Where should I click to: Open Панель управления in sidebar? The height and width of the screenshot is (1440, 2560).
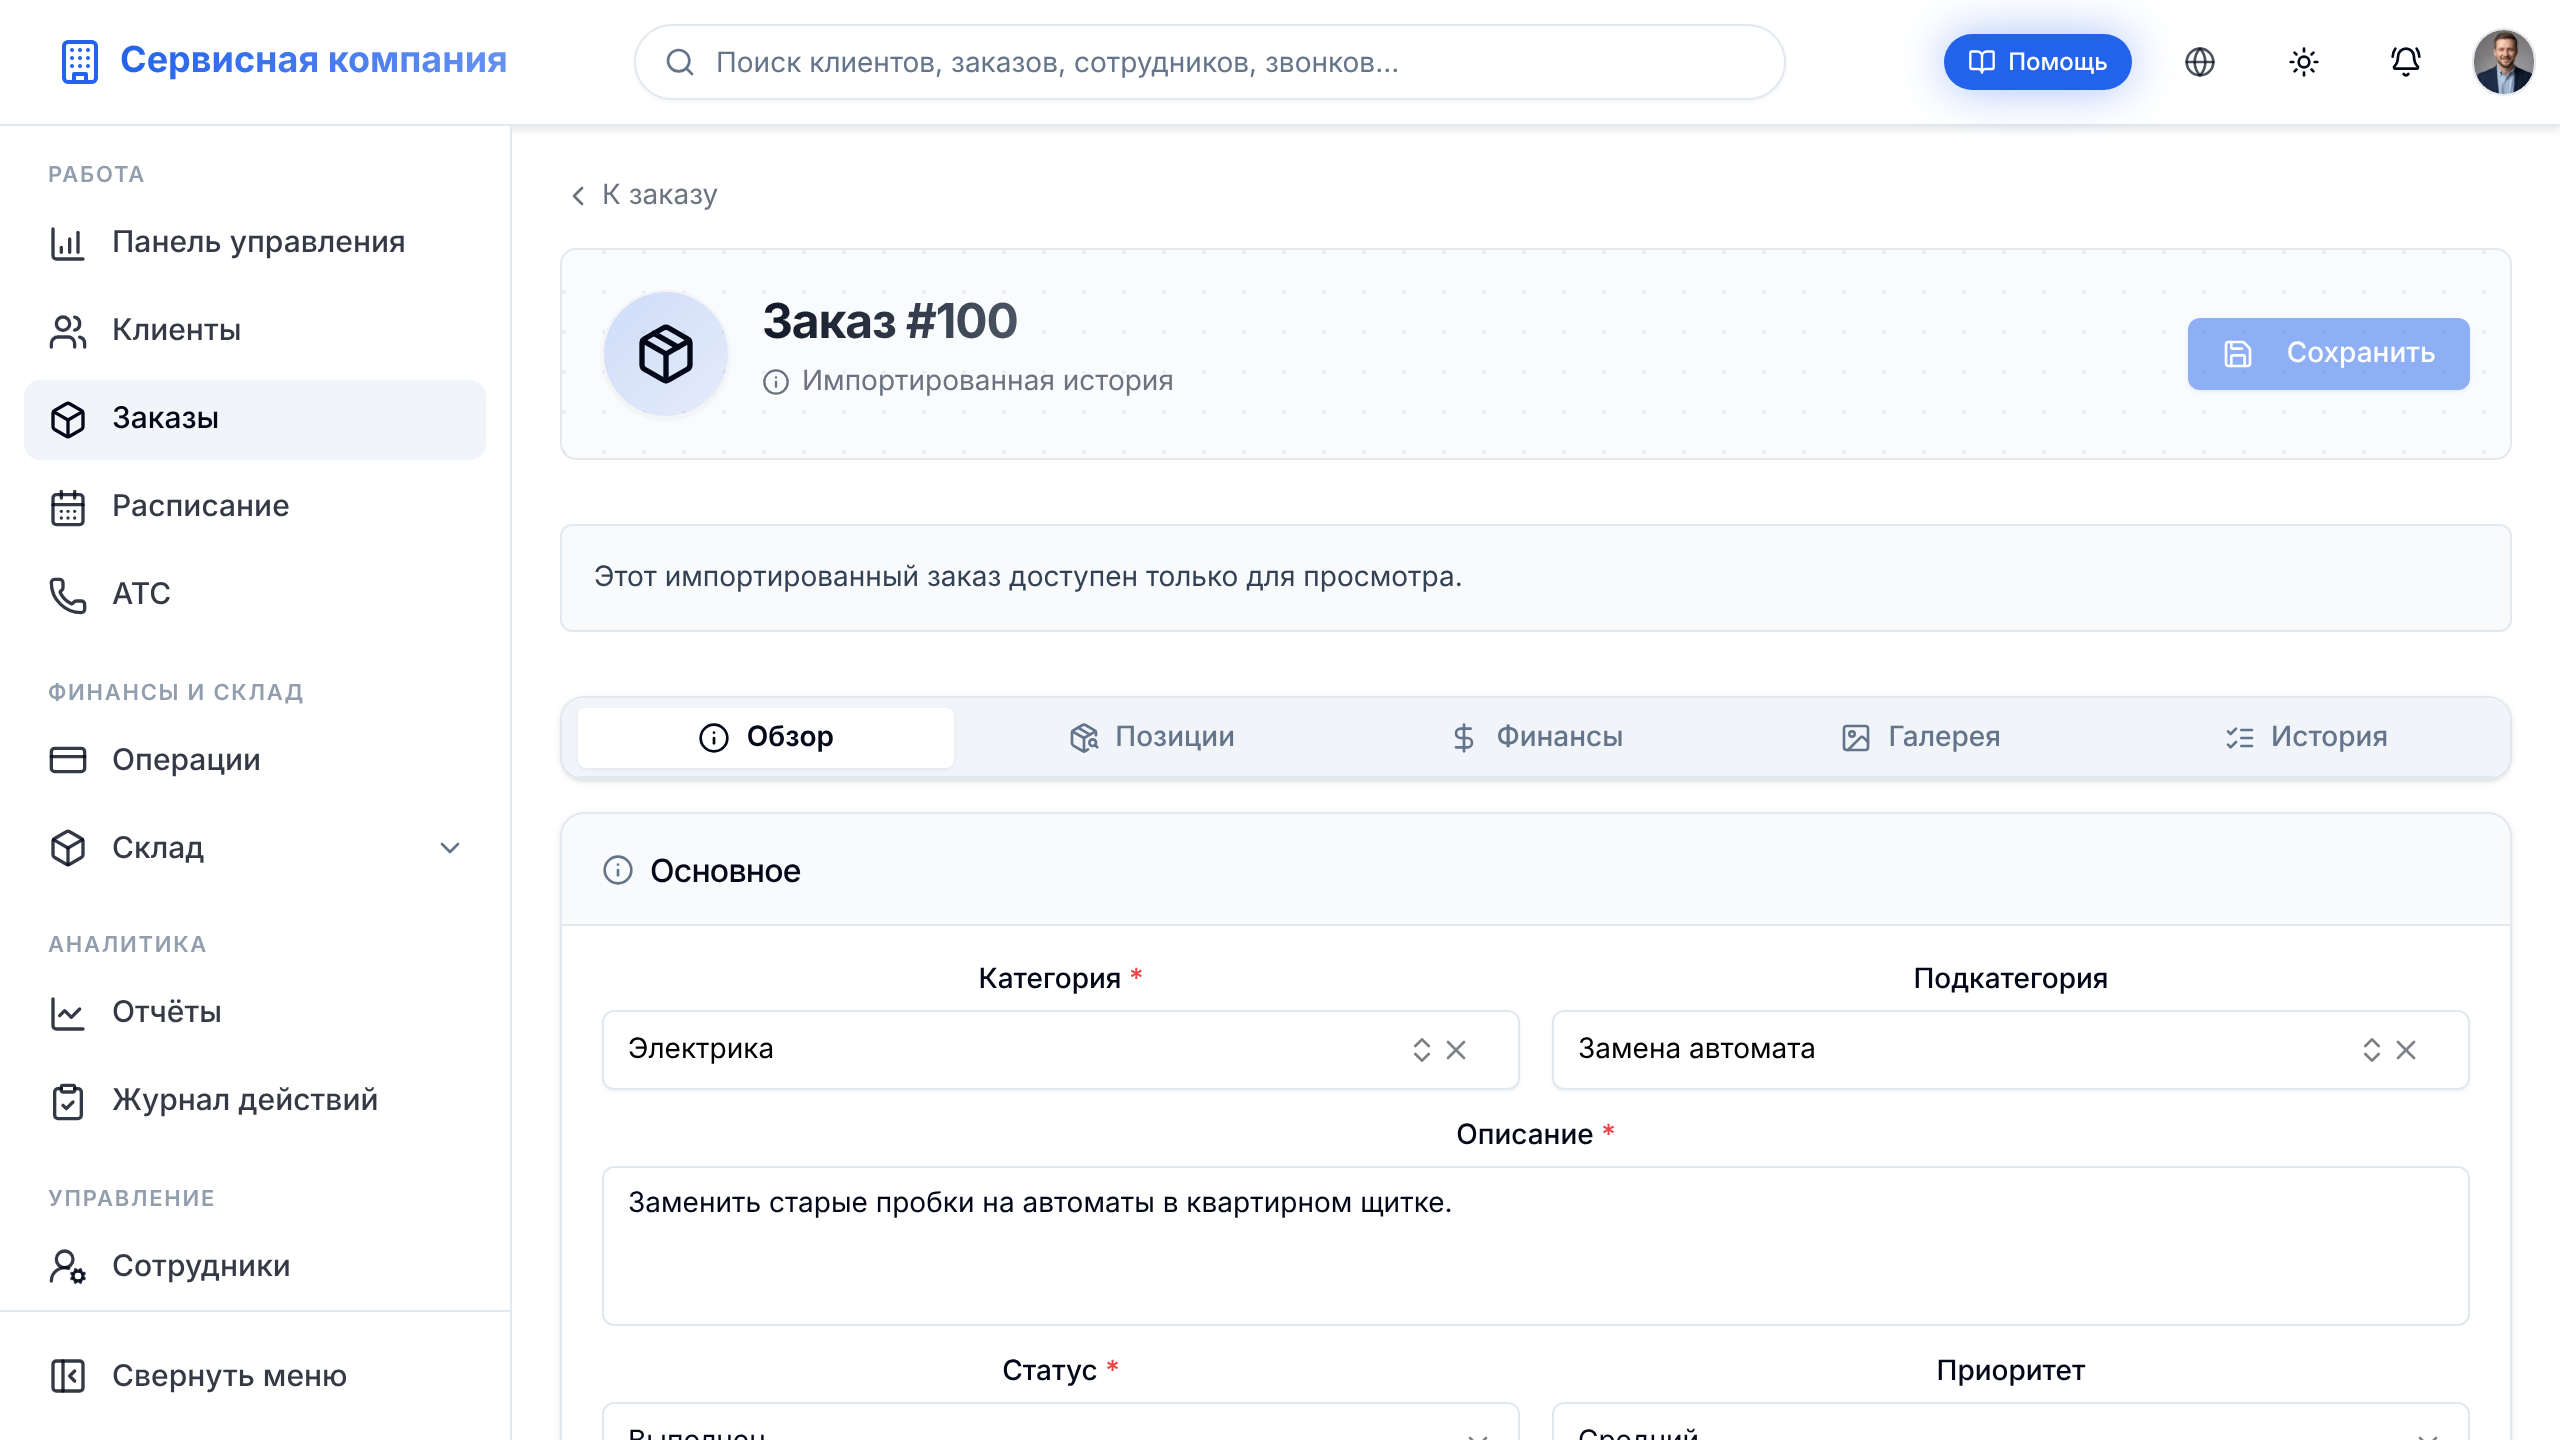[255, 242]
